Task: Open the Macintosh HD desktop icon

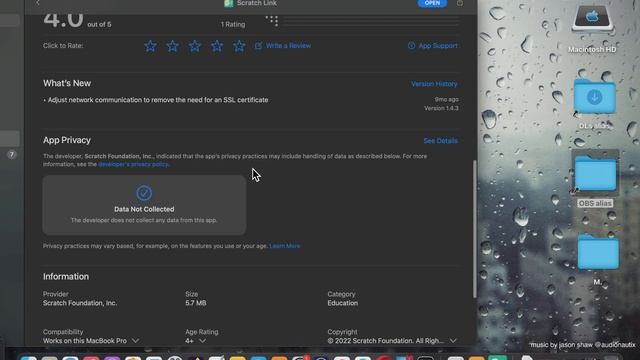Action: (x=592, y=18)
